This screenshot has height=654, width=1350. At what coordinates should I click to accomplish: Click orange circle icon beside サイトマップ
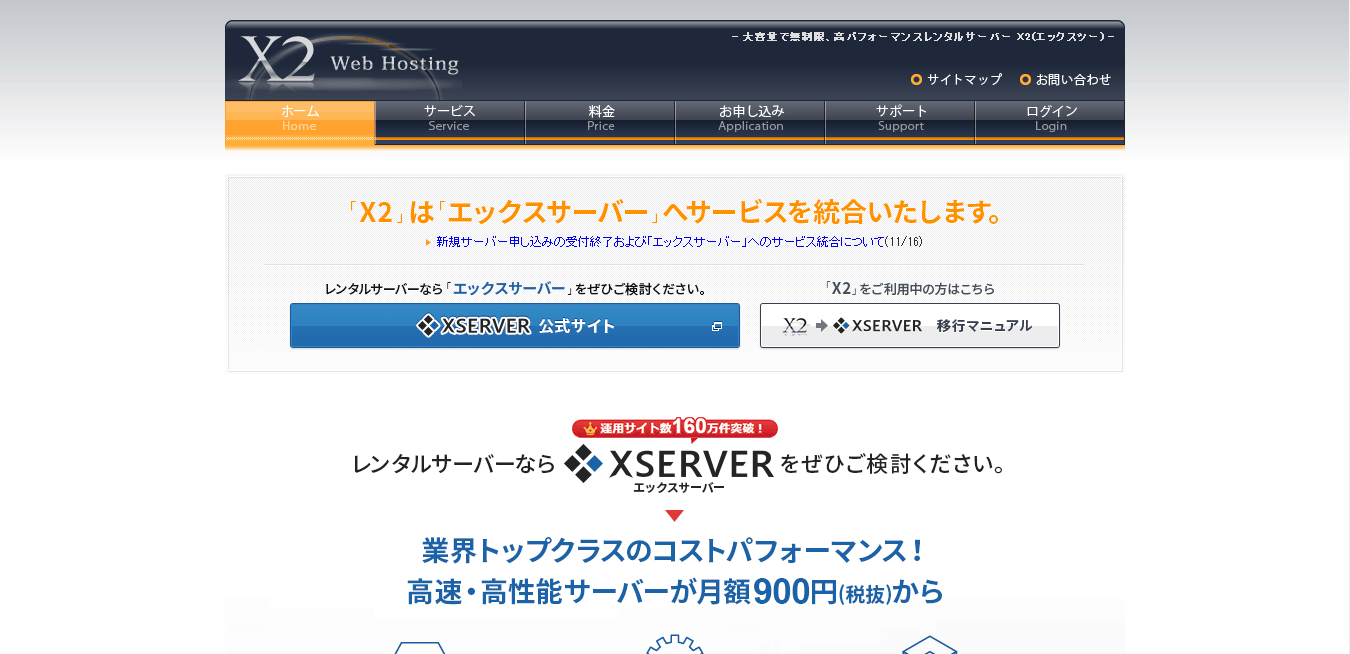coord(916,80)
